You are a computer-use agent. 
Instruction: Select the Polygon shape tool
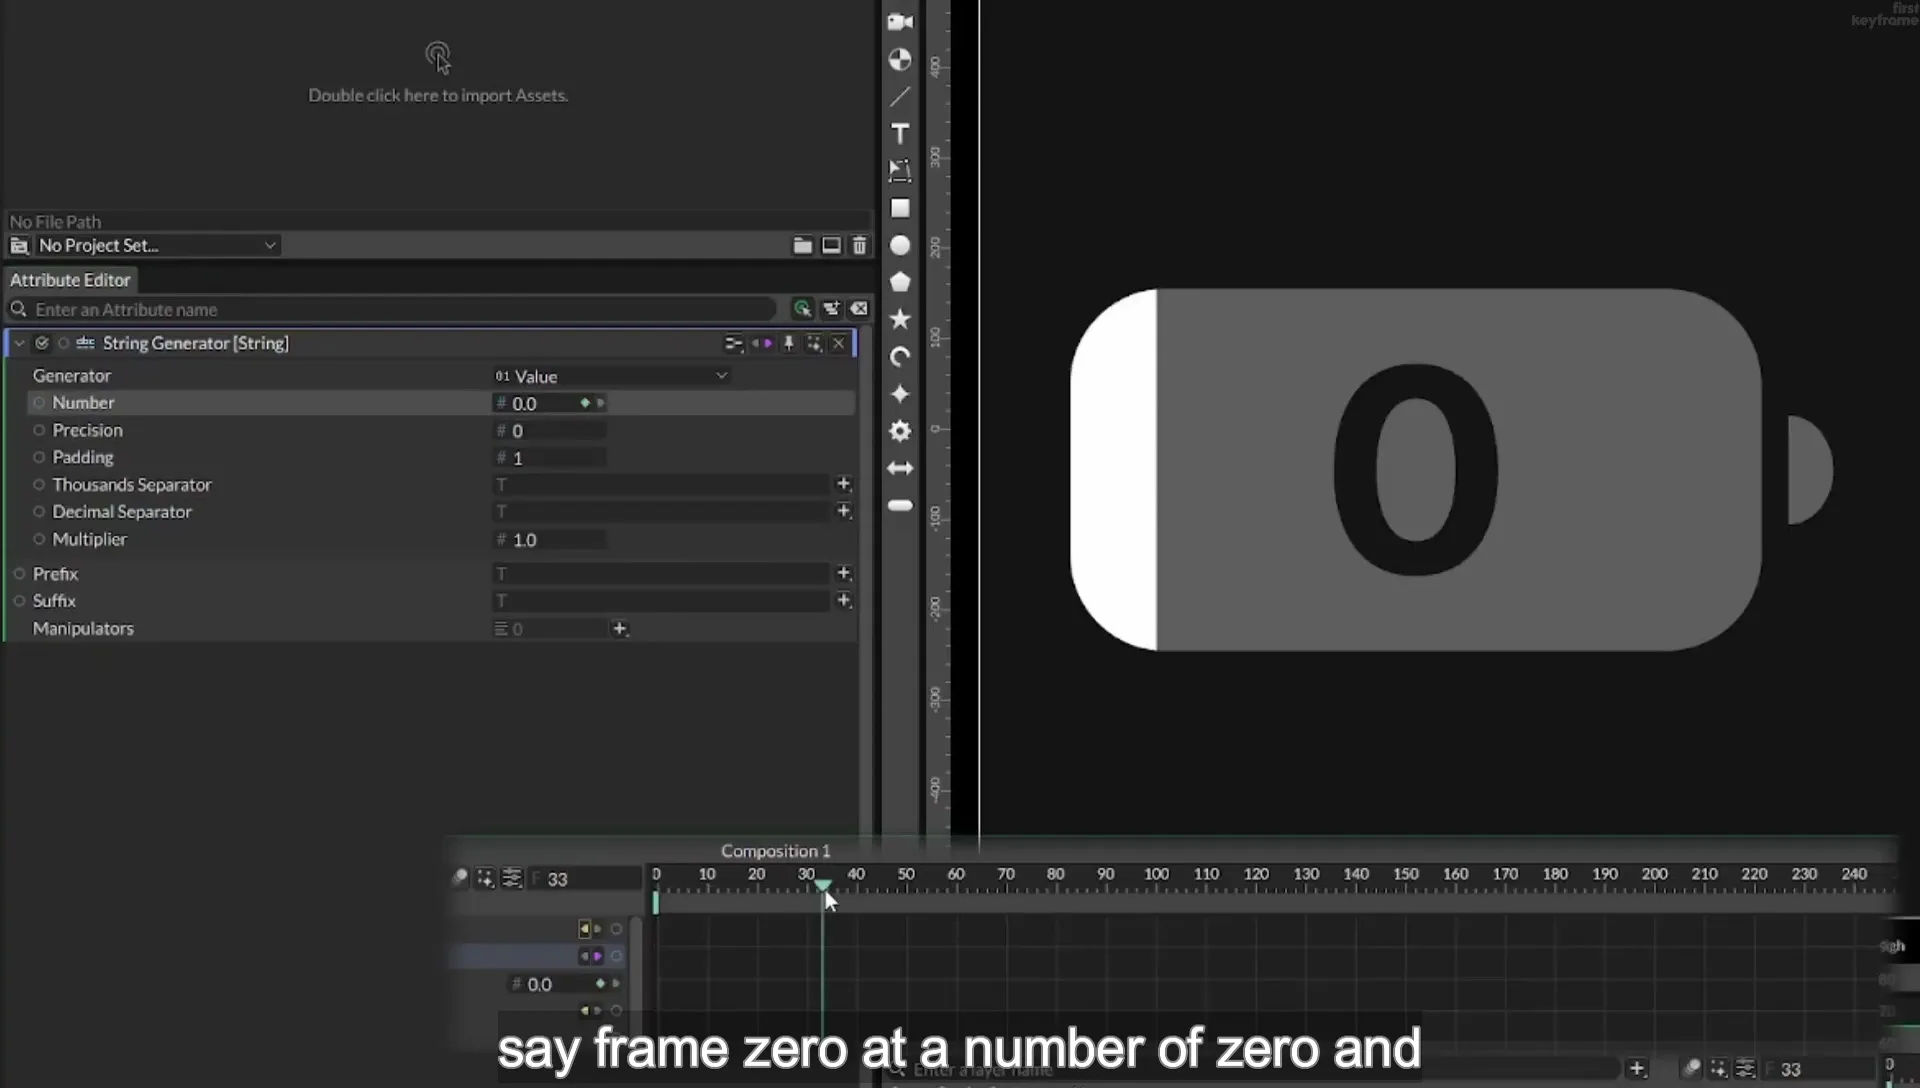(x=900, y=282)
